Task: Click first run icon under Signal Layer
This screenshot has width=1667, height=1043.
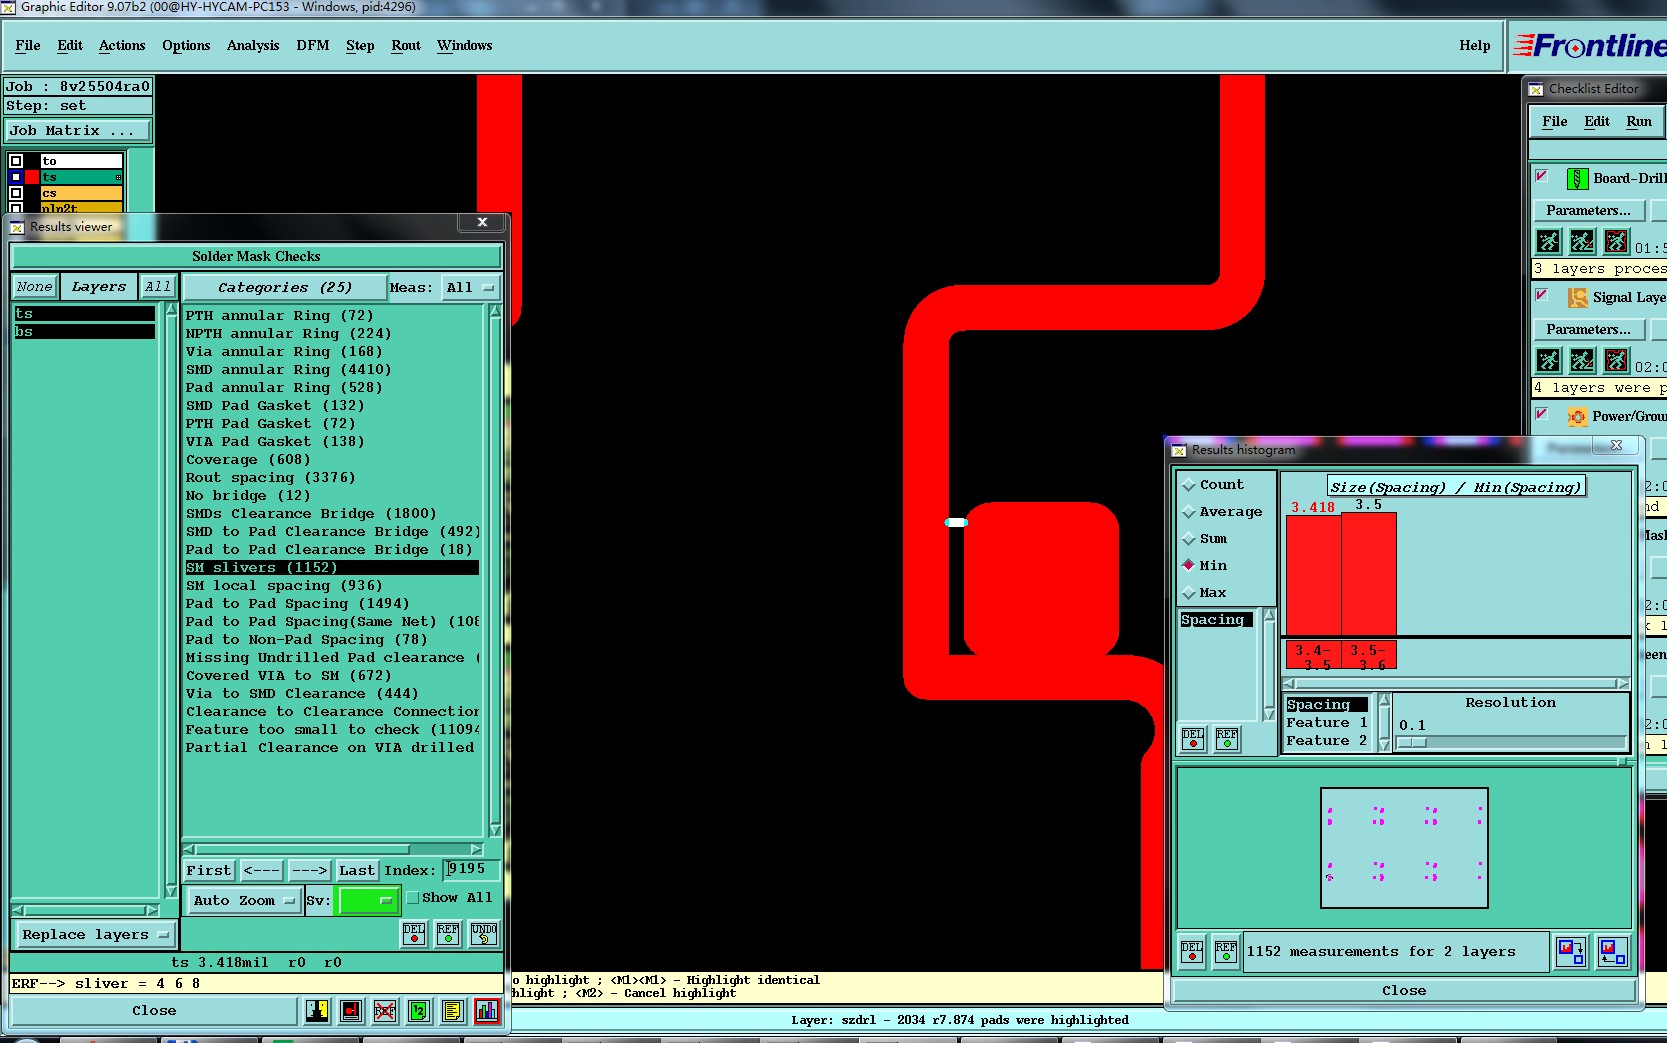Action: click(1548, 360)
